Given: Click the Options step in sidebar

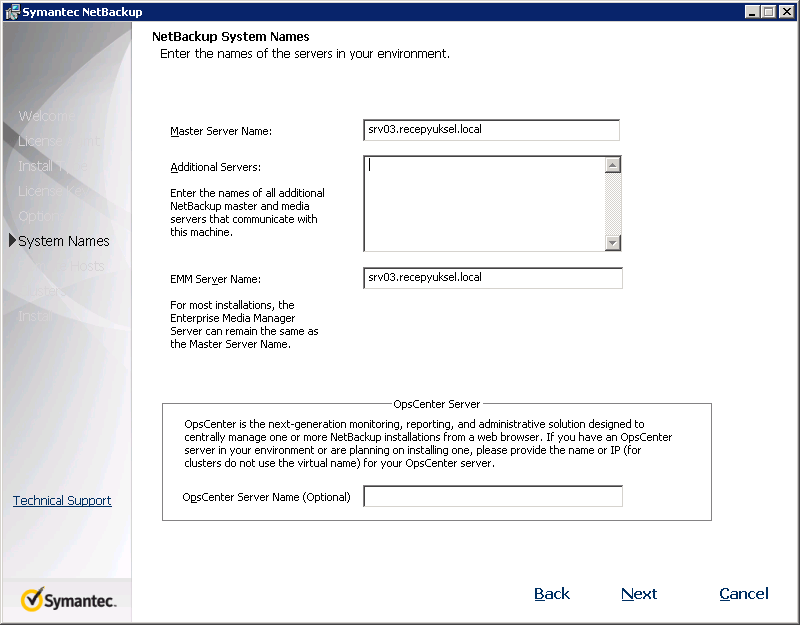Looking at the screenshot, I should pos(41,216).
